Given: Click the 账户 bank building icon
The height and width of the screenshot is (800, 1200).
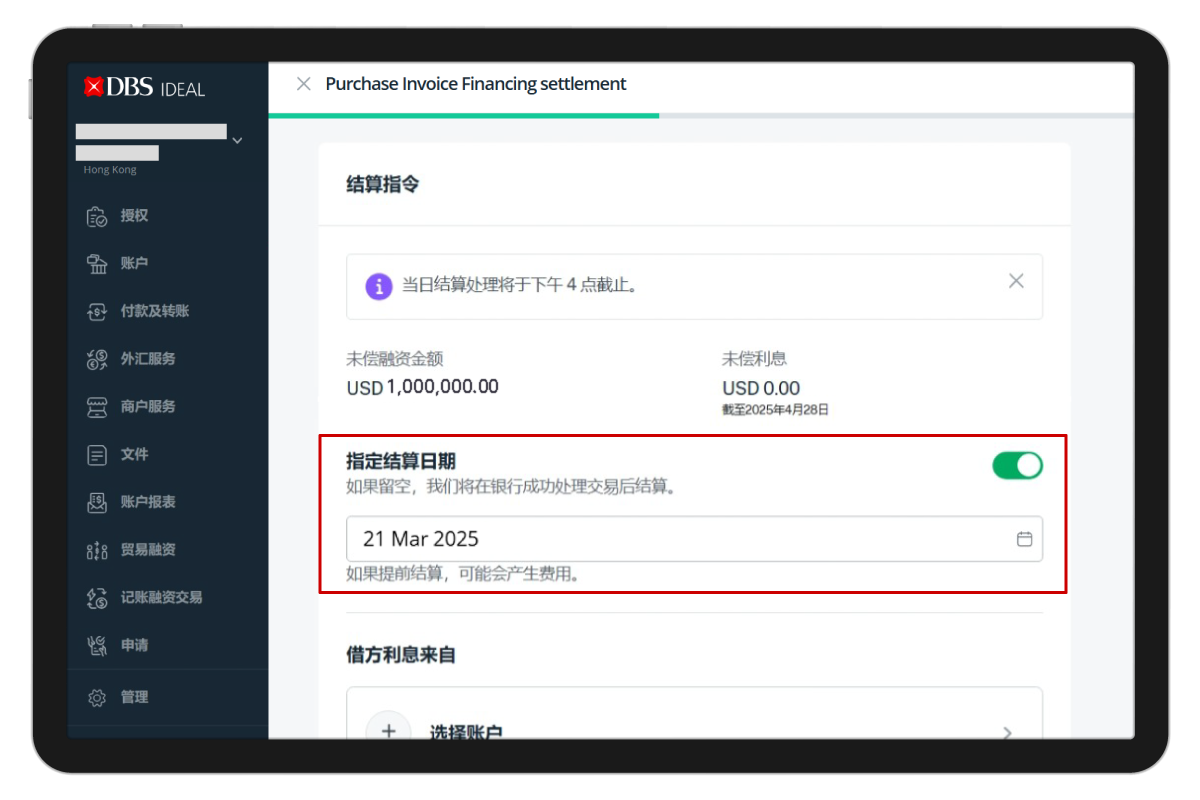Looking at the screenshot, I should pos(97,264).
